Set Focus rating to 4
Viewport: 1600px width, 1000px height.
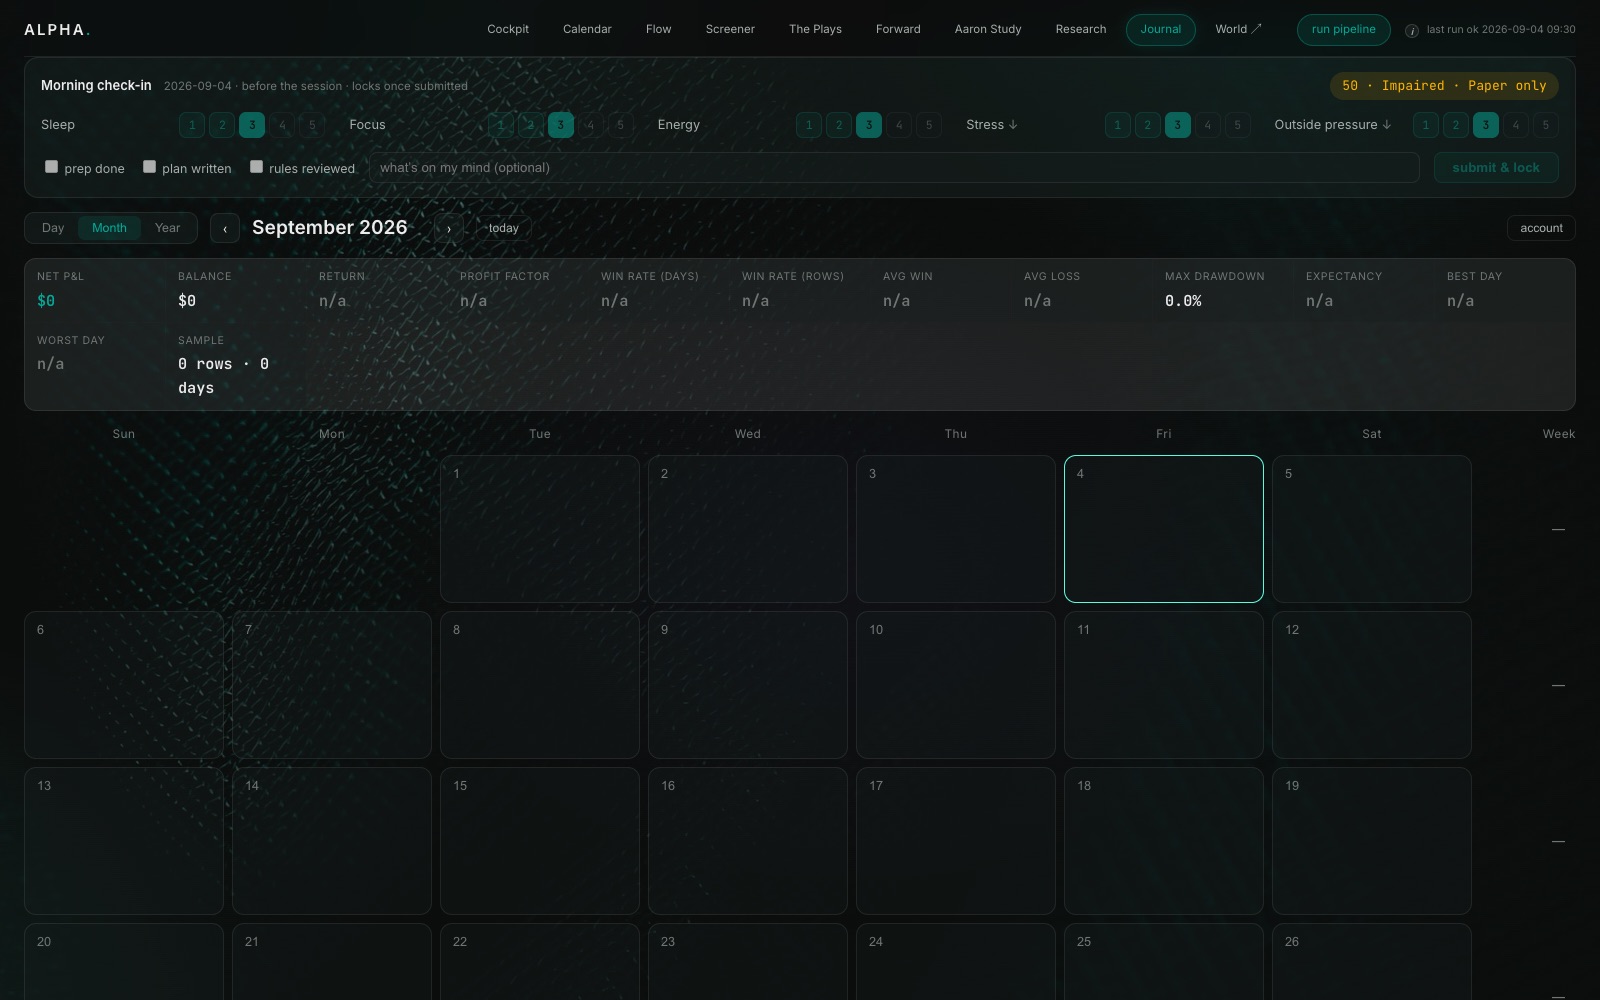click(590, 125)
